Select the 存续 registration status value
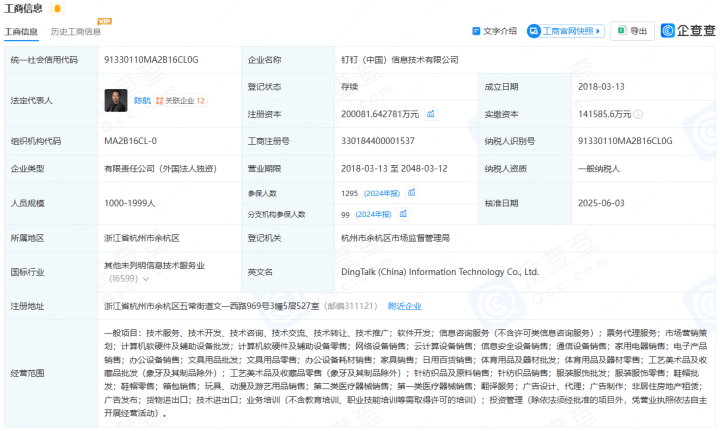This screenshot has width=720, height=431. point(349,87)
